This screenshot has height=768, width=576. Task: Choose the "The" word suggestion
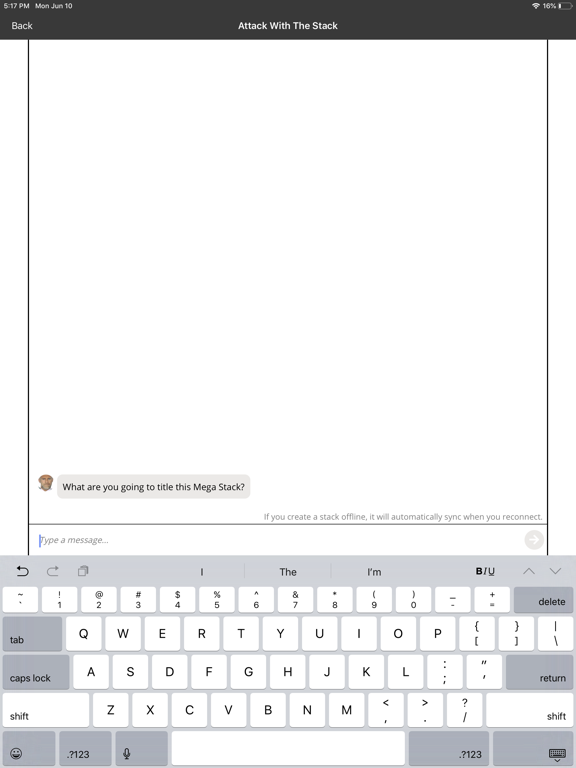click(x=288, y=572)
